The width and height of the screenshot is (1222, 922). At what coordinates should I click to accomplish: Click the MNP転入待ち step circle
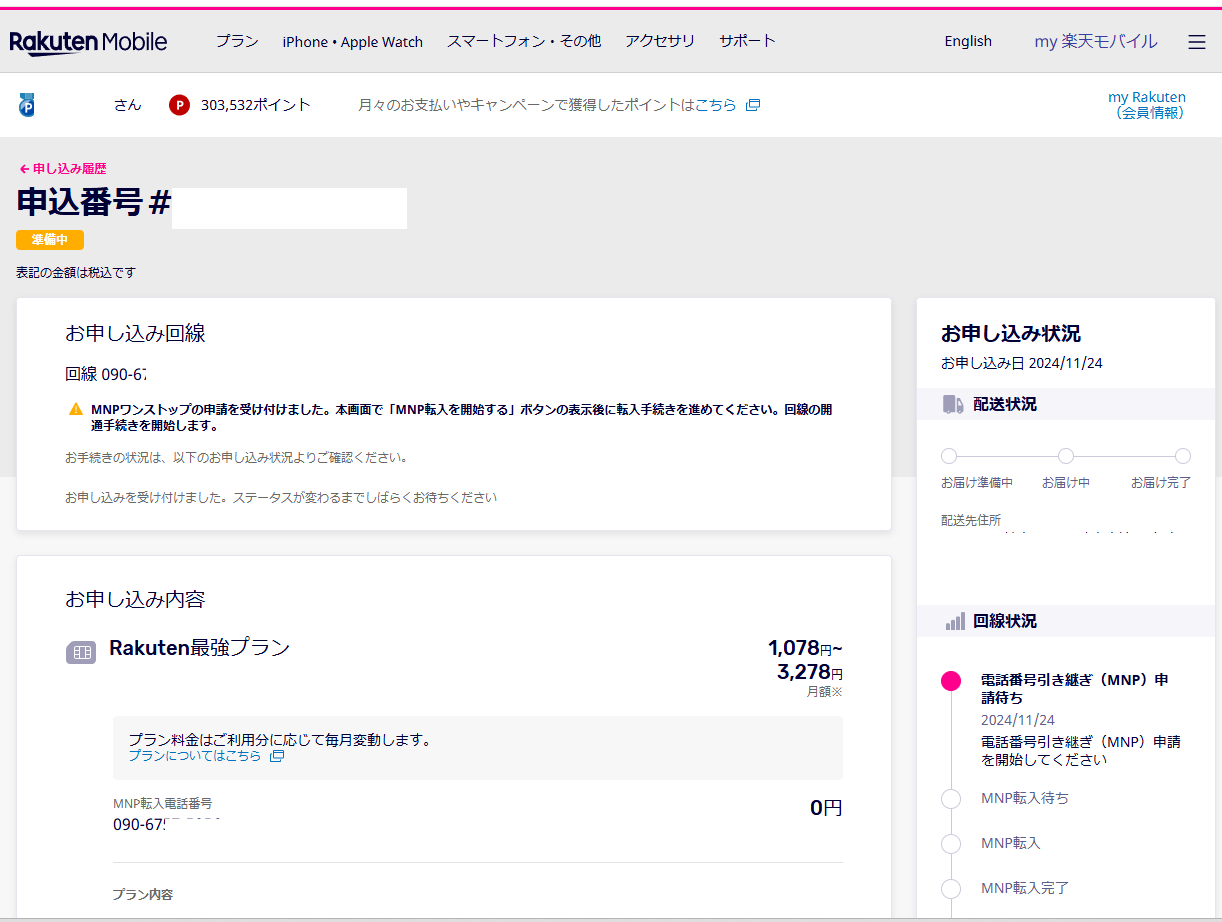click(x=951, y=799)
